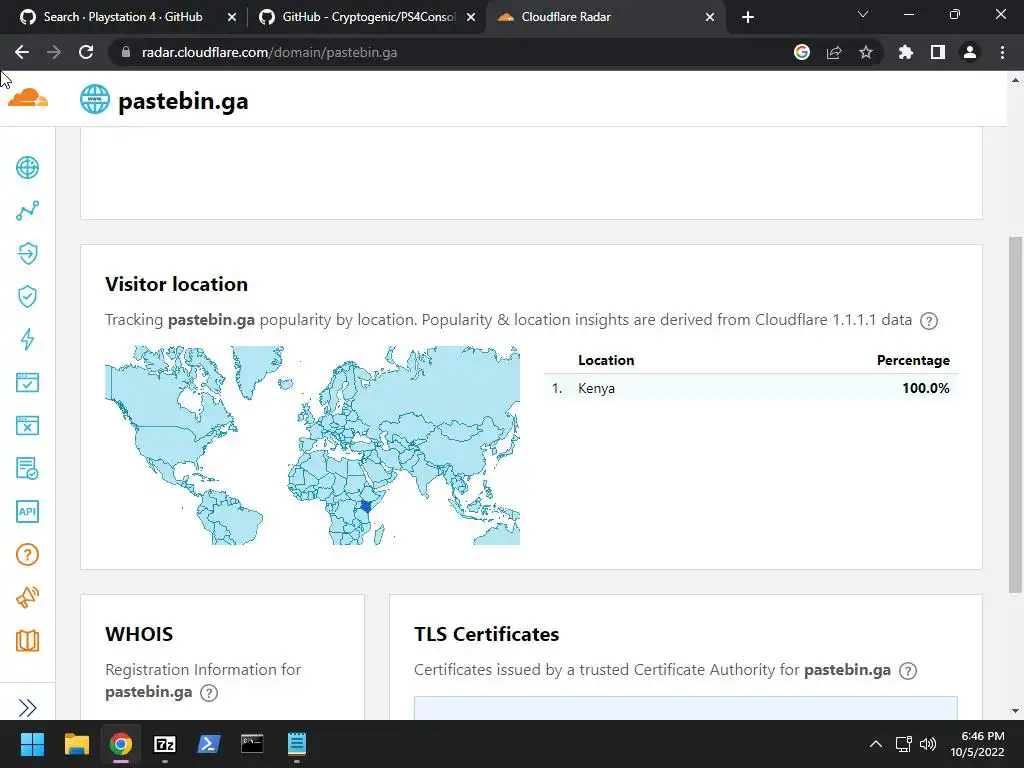1024x768 pixels.
Task: Open Notepad from the taskbar
Action: click(296, 744)
